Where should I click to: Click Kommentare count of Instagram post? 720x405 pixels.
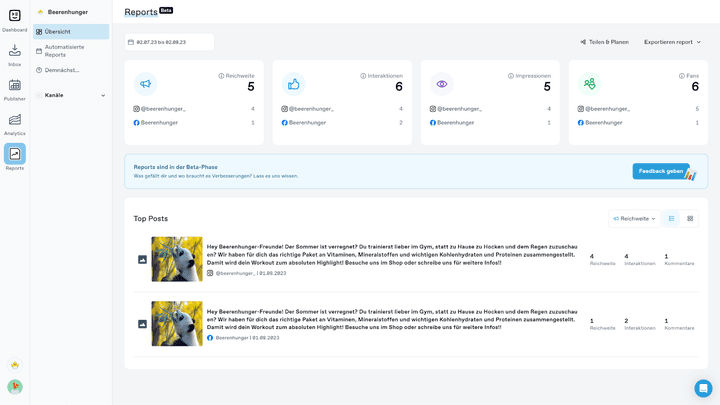(666, 256)
